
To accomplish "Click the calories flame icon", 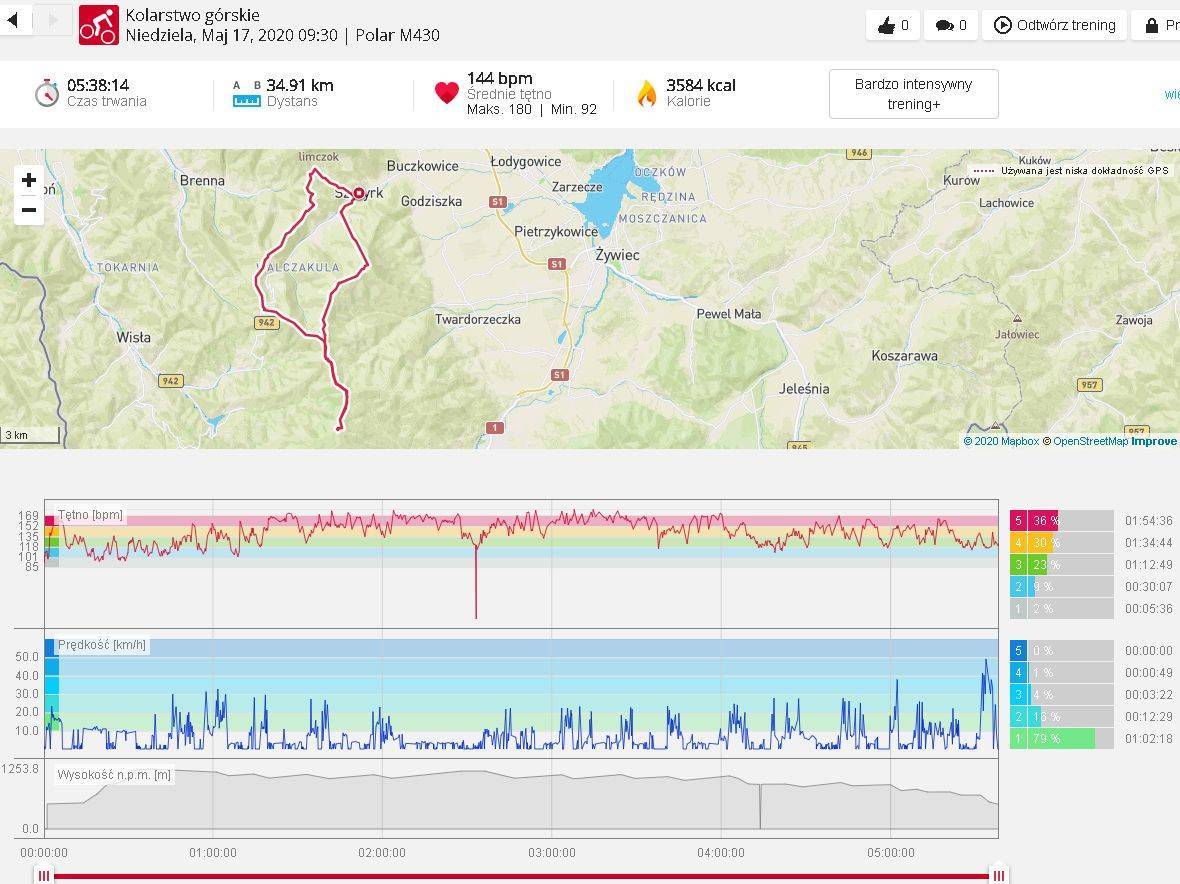I will tap(646, 93).
